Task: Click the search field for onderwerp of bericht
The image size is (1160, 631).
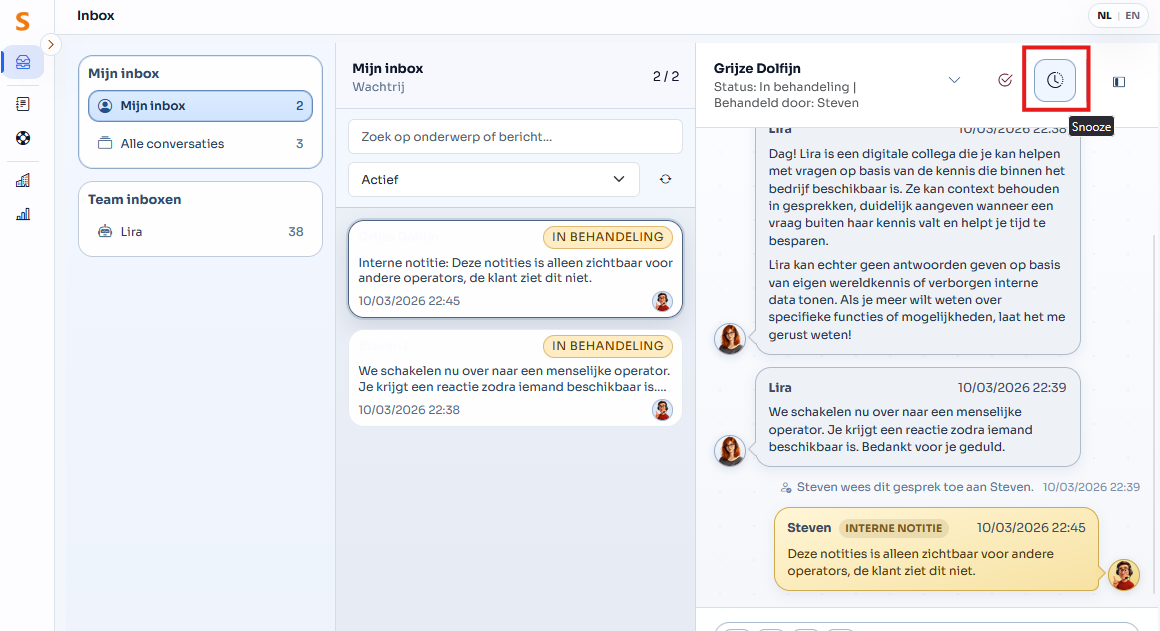Action: coord(514,136)
